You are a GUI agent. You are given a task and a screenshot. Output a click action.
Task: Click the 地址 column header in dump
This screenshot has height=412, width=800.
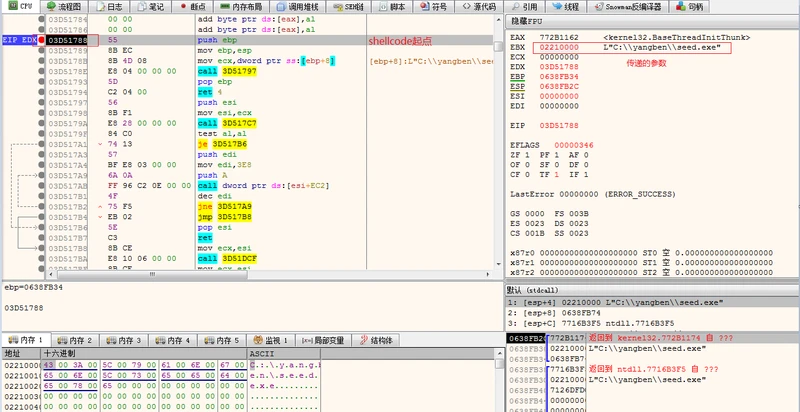(x=21, y=353)
